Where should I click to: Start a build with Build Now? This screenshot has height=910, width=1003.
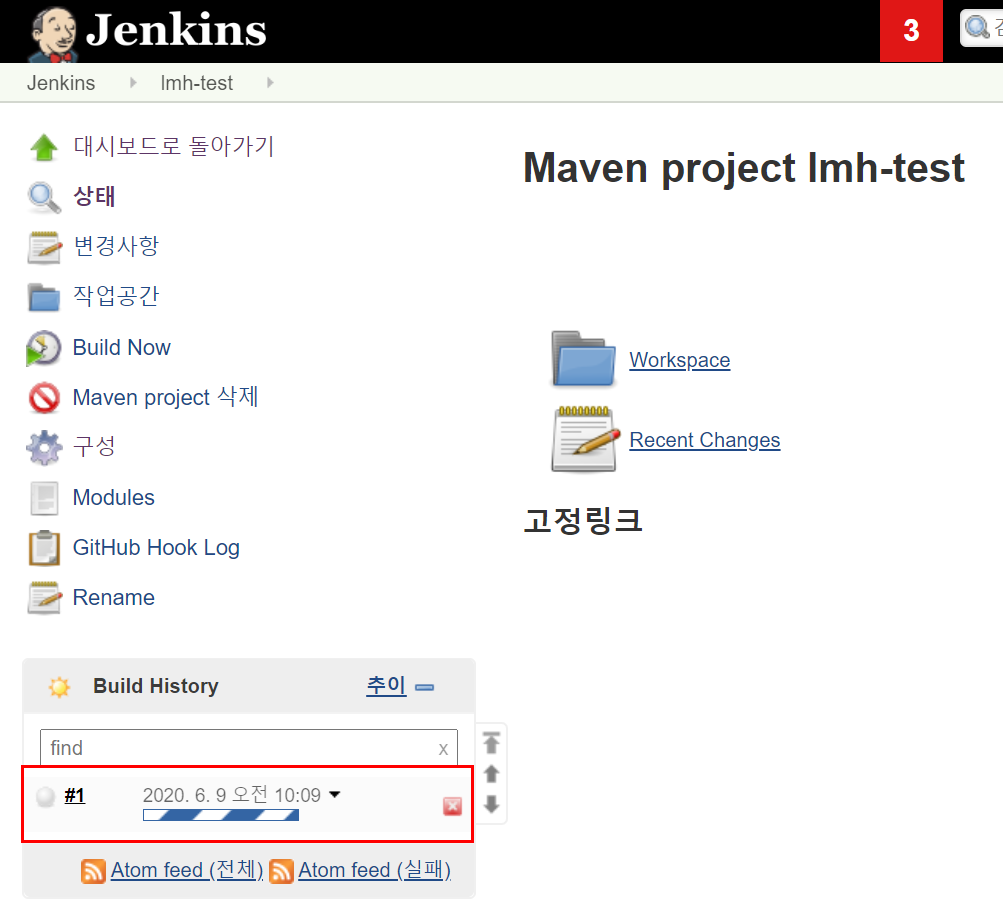click(122, 347)
